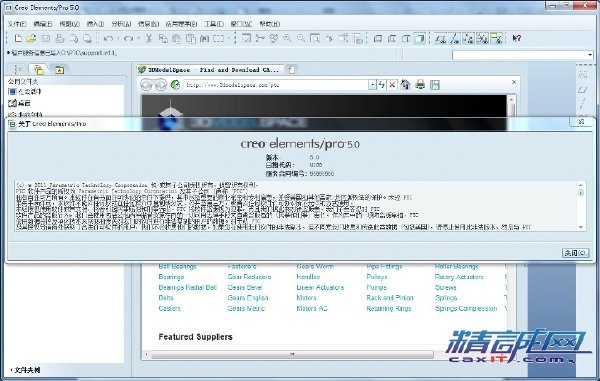This screenshot has width=600, height=381.
Task: Select the 3DModelSpace browser tab
Action: point(210,70)
